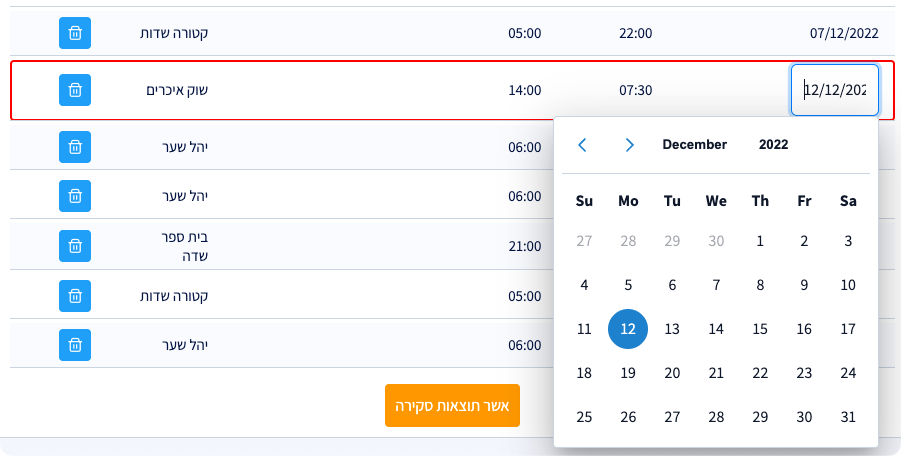
Task: Select December 12 in calendar
Action: point(628,329)
